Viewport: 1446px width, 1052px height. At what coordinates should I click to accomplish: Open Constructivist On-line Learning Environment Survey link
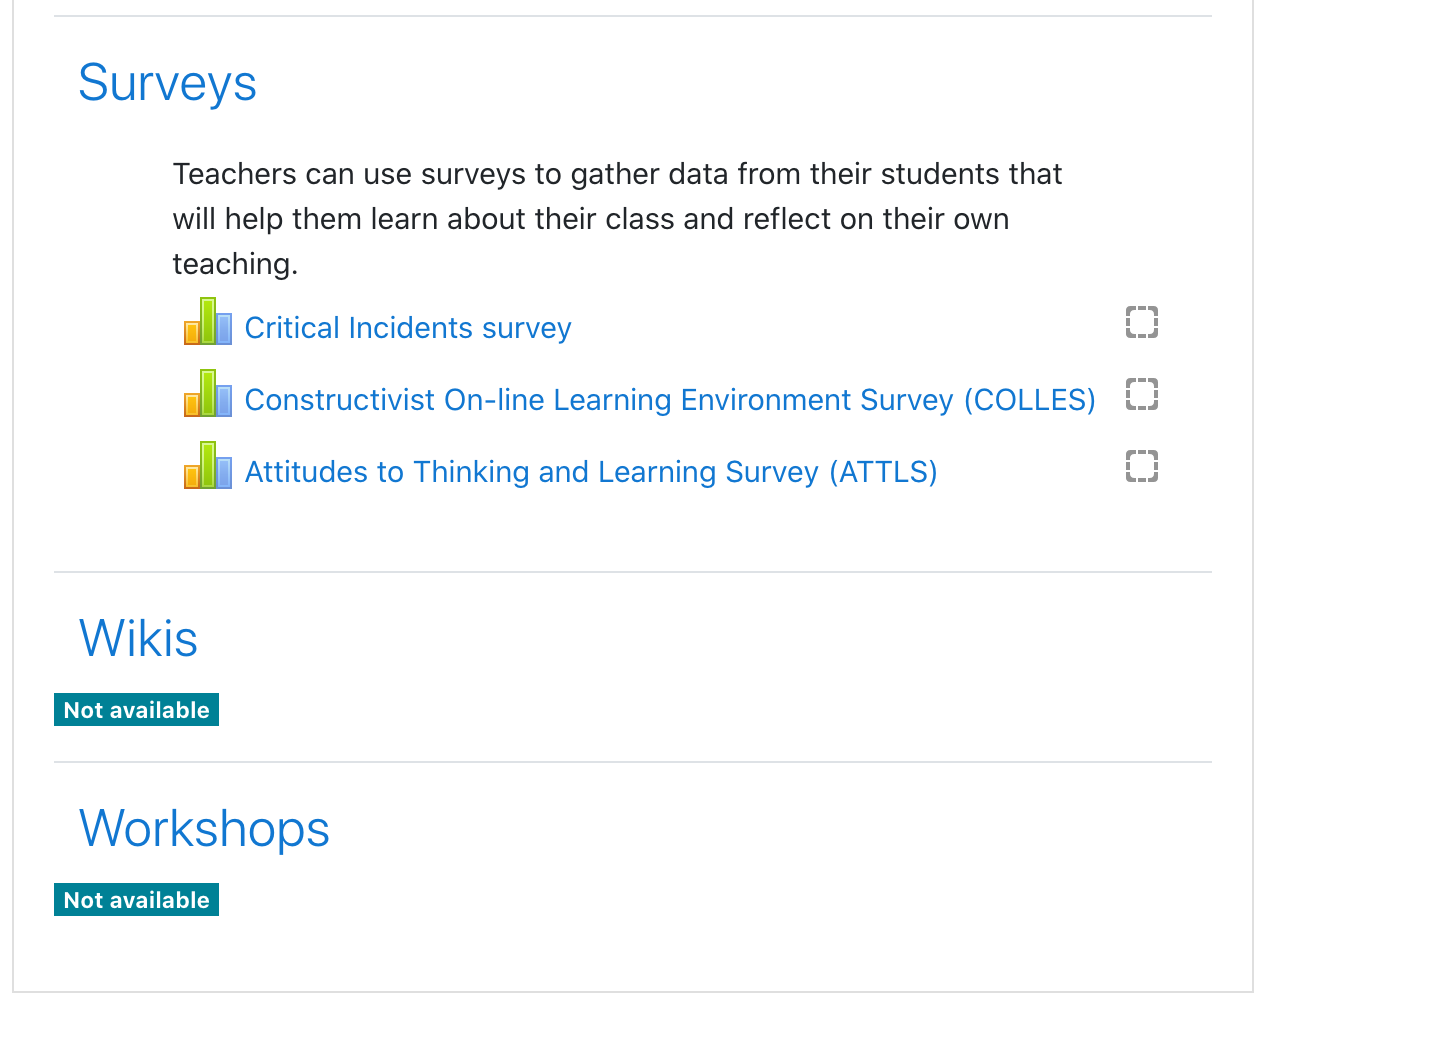670,400
